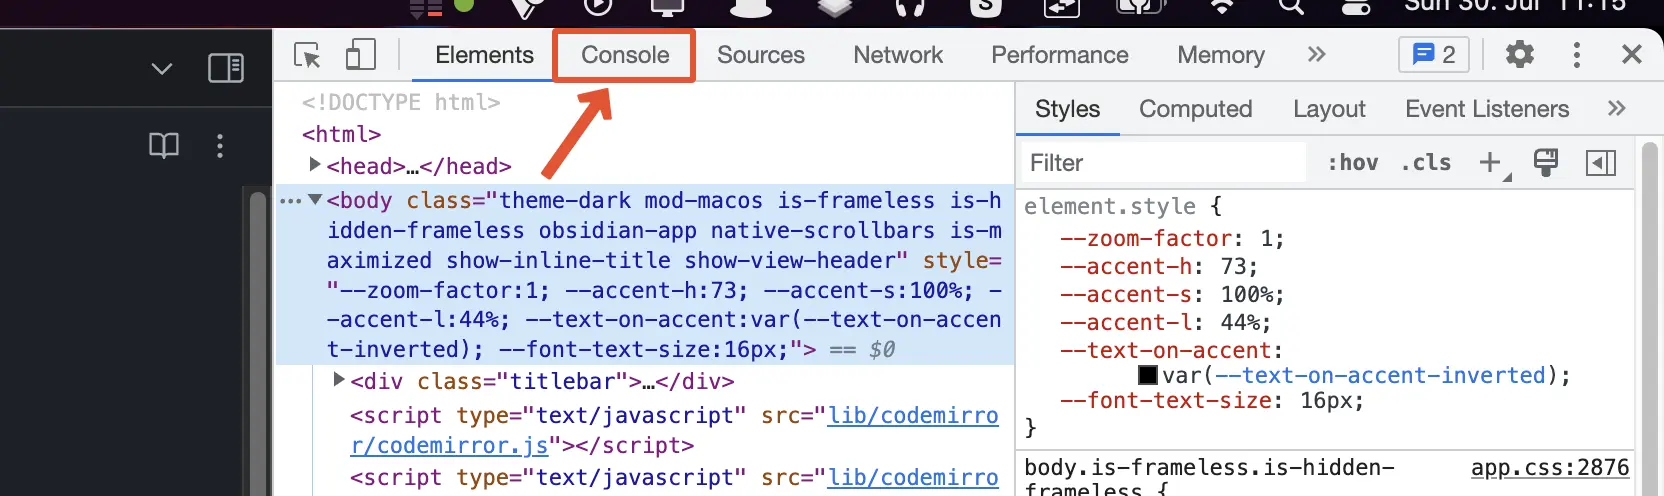The width and height of the screenshot is (1664, 496).
Task: Switch to the Memory tab
Action: (1221, 55)
